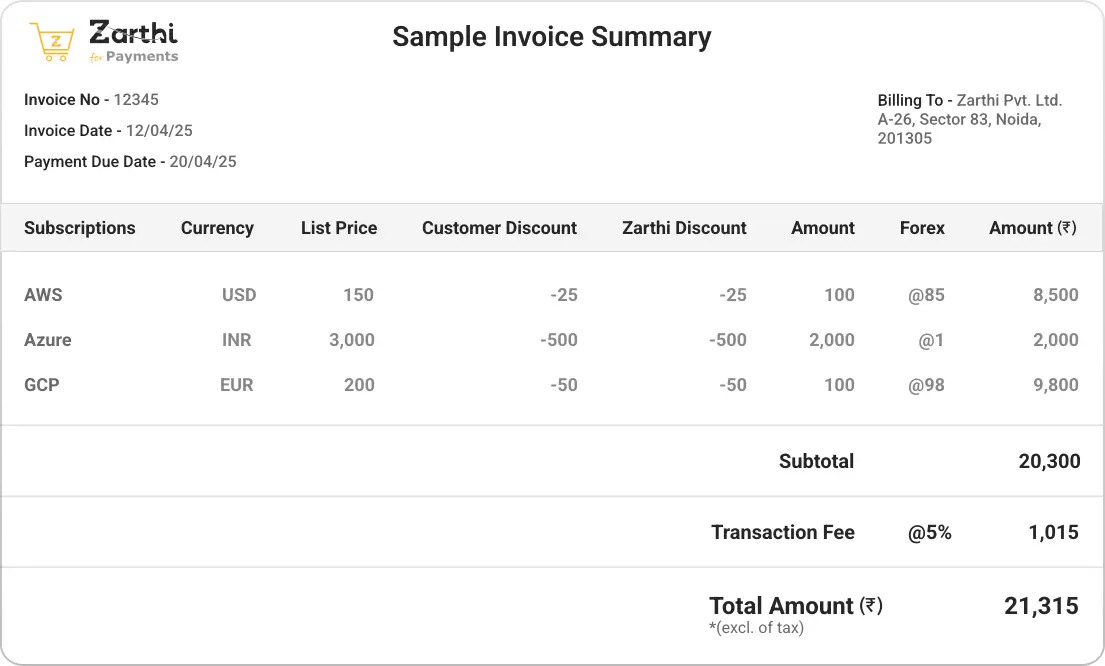Select the Invoice No 12345 text
This screenshot has width=1105, height=666.
click(x=91, y=100)
